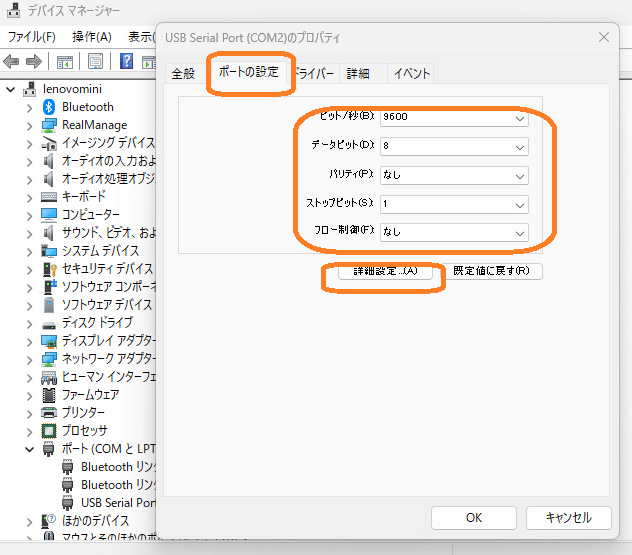Expand the Bluetooth tree node
This screenshot has height=555, width=632.
[x=29, y=108]
